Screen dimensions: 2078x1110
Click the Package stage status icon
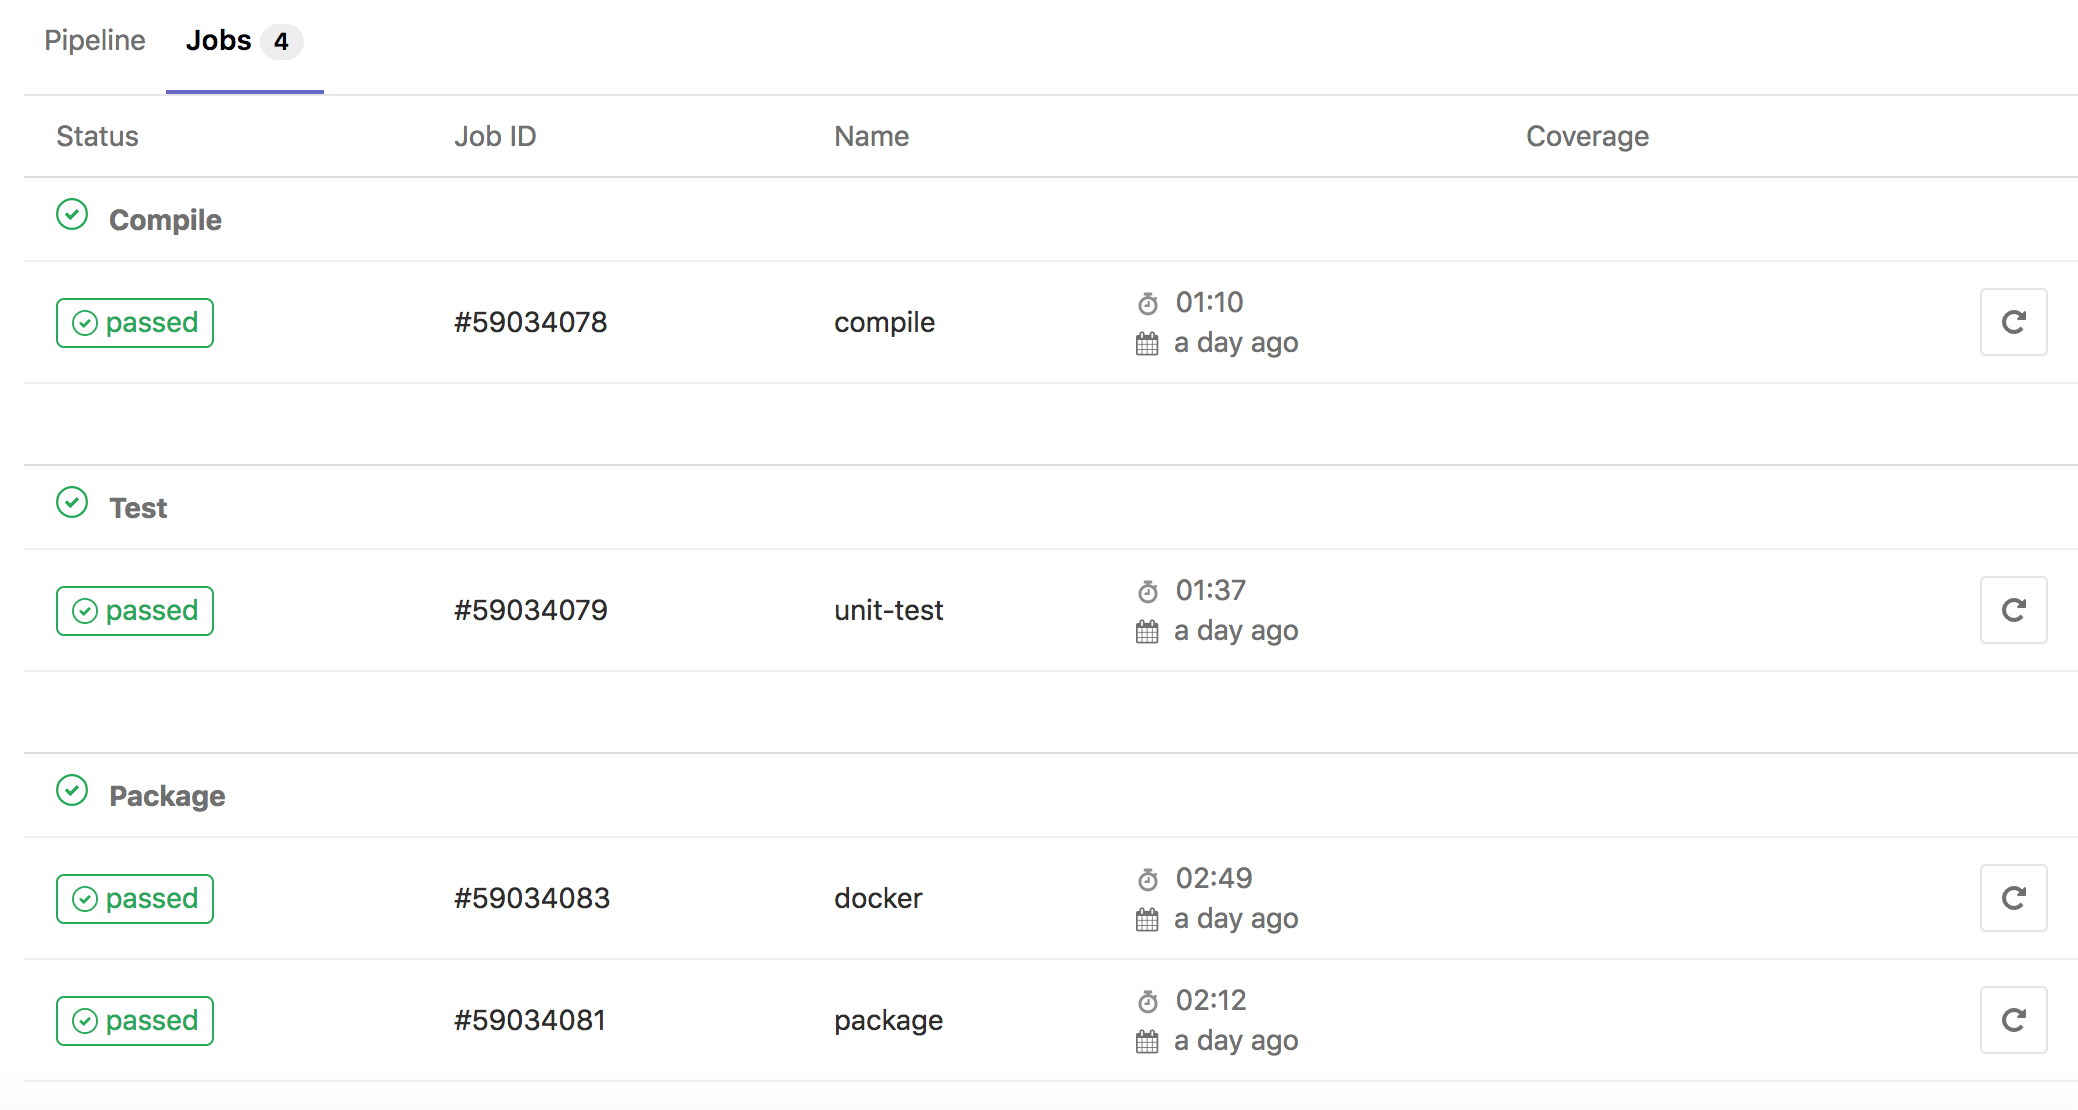click(72, 791)
